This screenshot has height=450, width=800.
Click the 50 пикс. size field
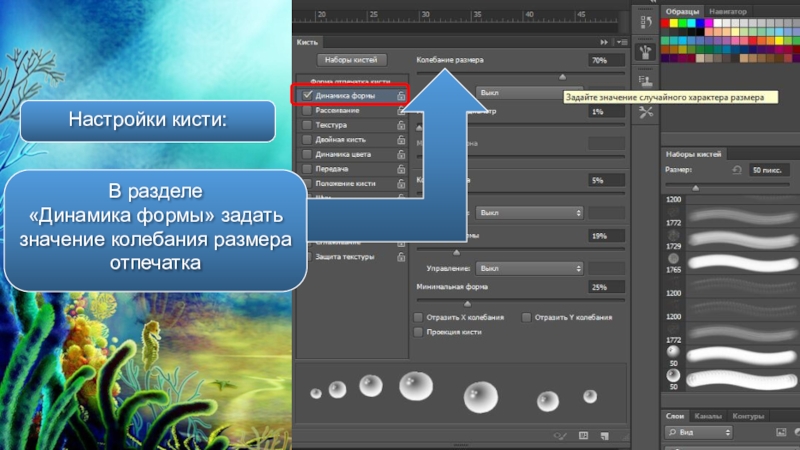pyautogui.click(x=769, y=170)
